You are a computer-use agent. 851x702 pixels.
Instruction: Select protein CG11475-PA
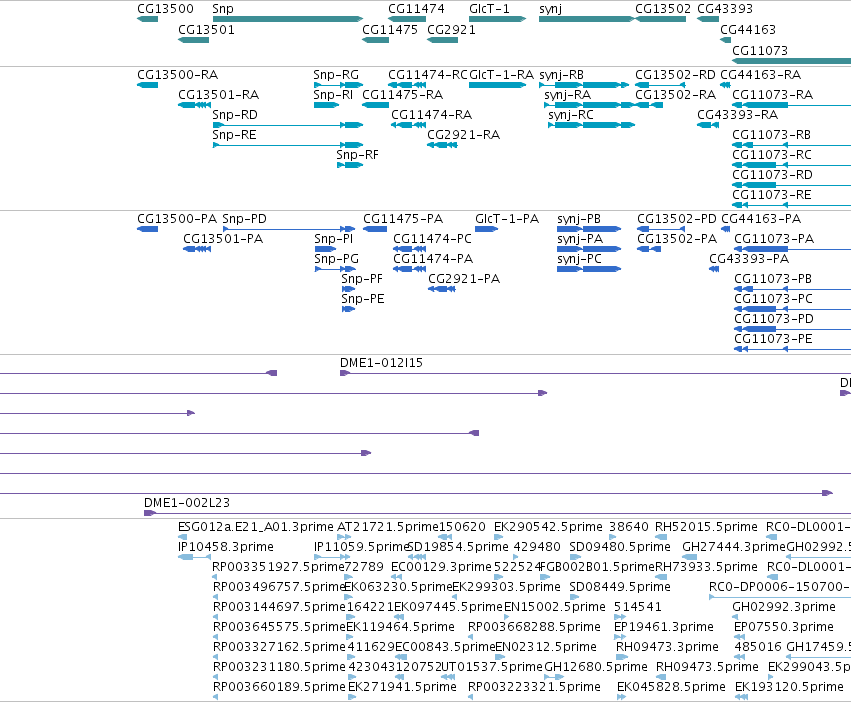click(375, 229)
